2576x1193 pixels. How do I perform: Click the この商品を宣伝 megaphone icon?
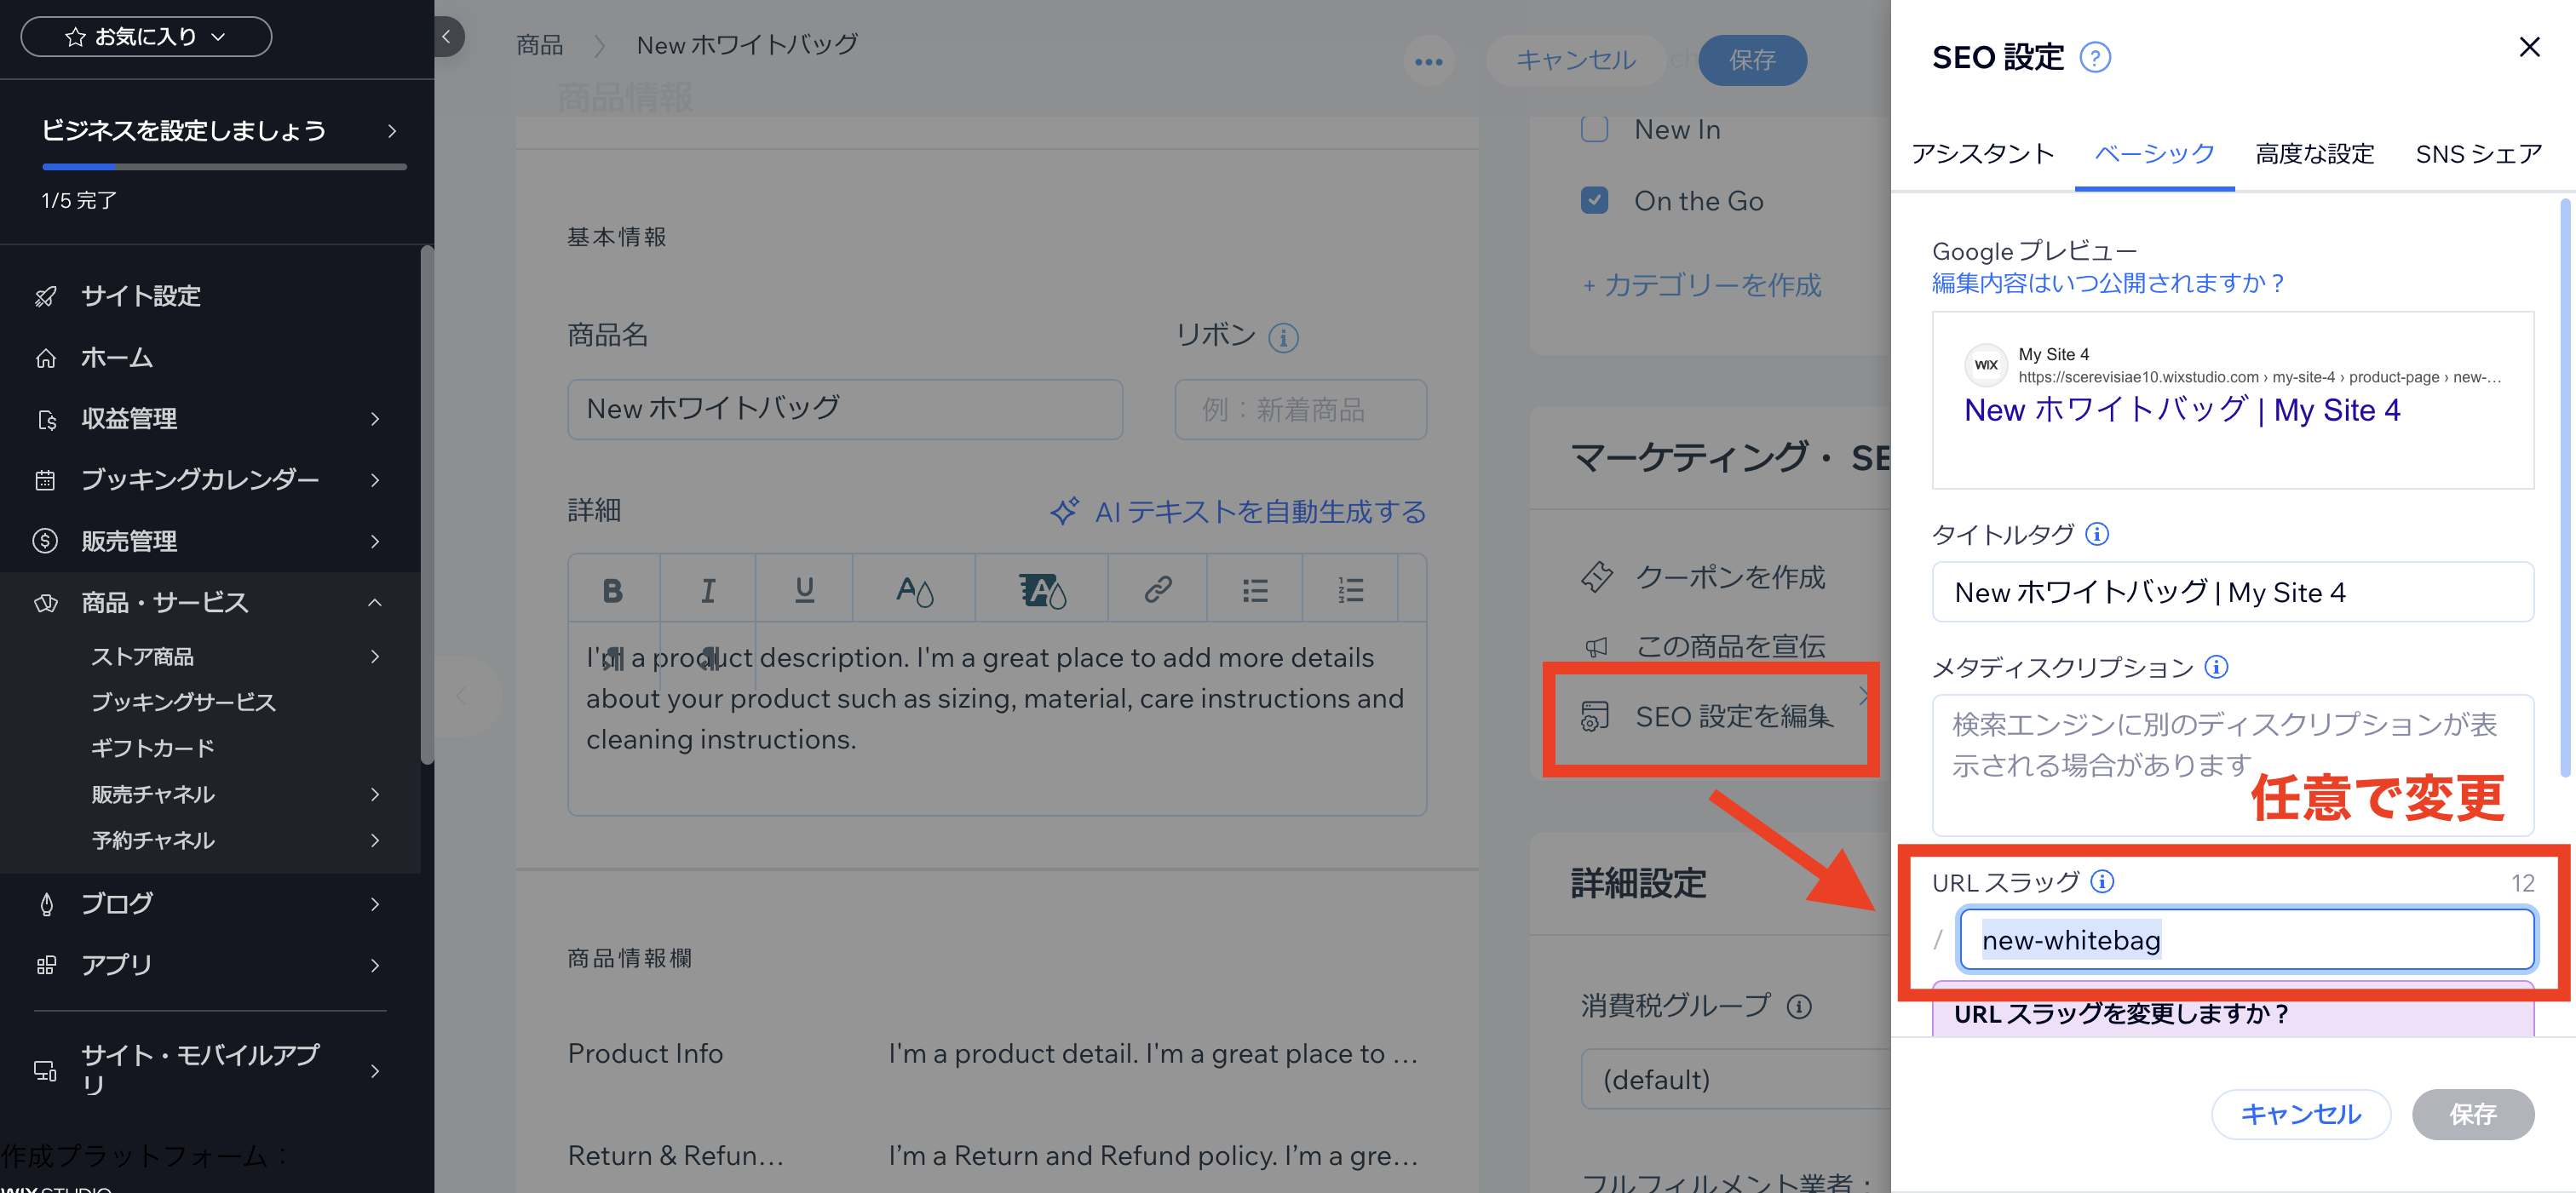(x=1596, y=647)
